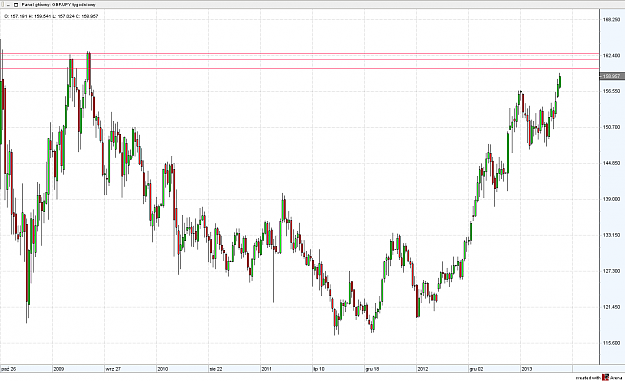Image resolution: width=625 pixels, height=381 pixels.
Task: Click the 'gru 18' date label
Action: coord(372,369)
